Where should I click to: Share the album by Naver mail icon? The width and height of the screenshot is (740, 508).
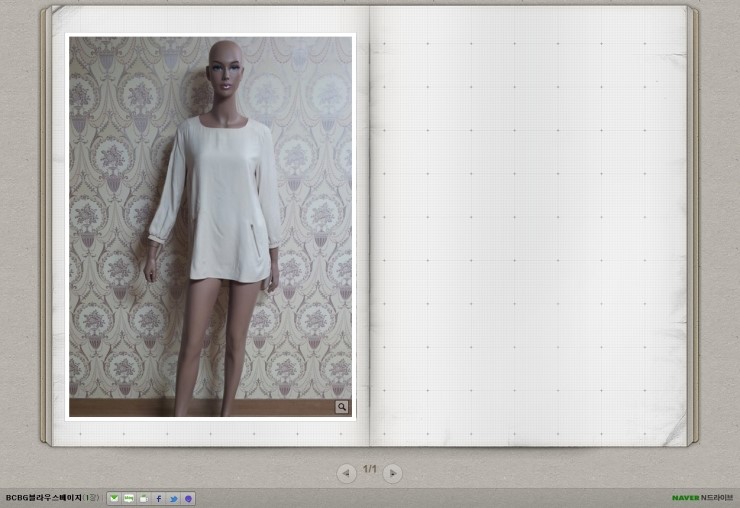click(x=114, y=498)
